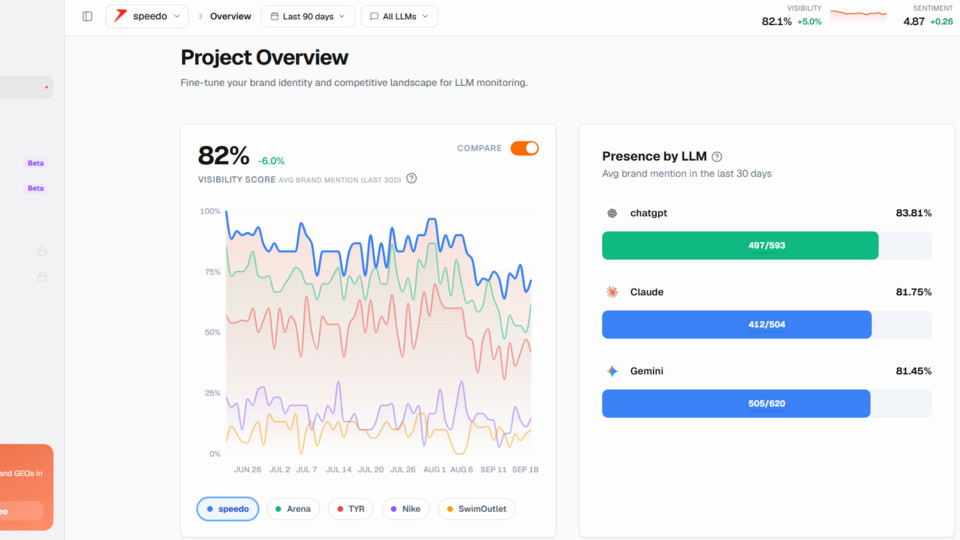Click the 81.45% Gemini percentage

pyautogui.click(x=913, y=371)
